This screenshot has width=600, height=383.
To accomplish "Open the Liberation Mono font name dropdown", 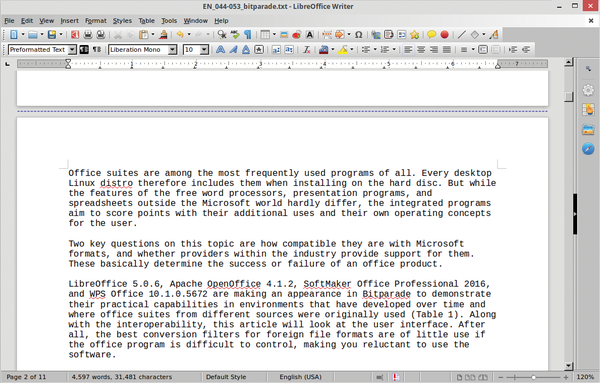I will click(x=173, y=50).
